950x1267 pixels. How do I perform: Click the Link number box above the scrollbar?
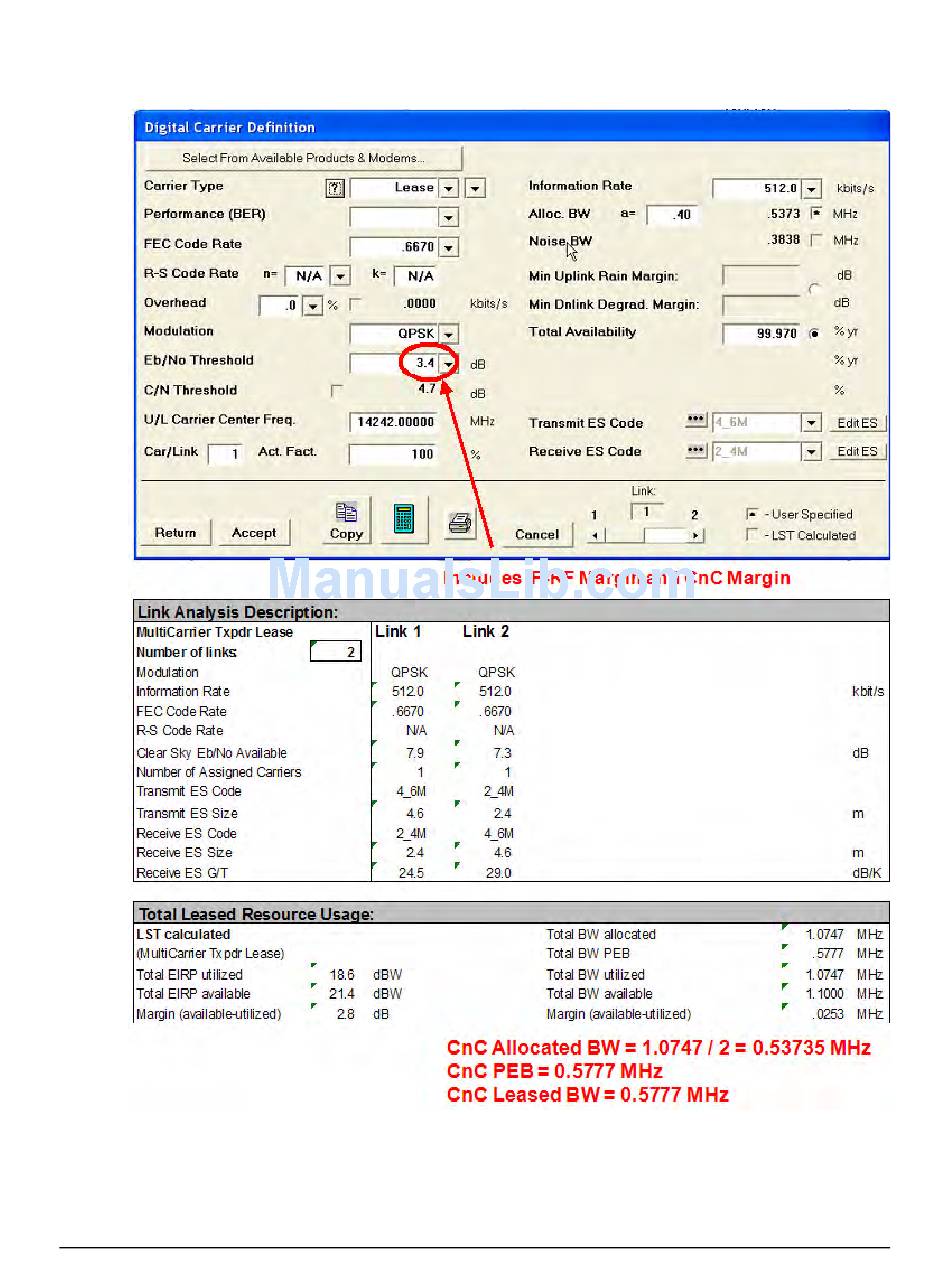[645, 511]
